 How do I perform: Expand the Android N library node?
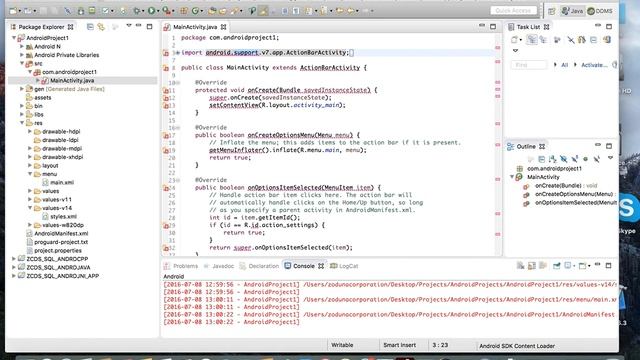pos(22,47)
